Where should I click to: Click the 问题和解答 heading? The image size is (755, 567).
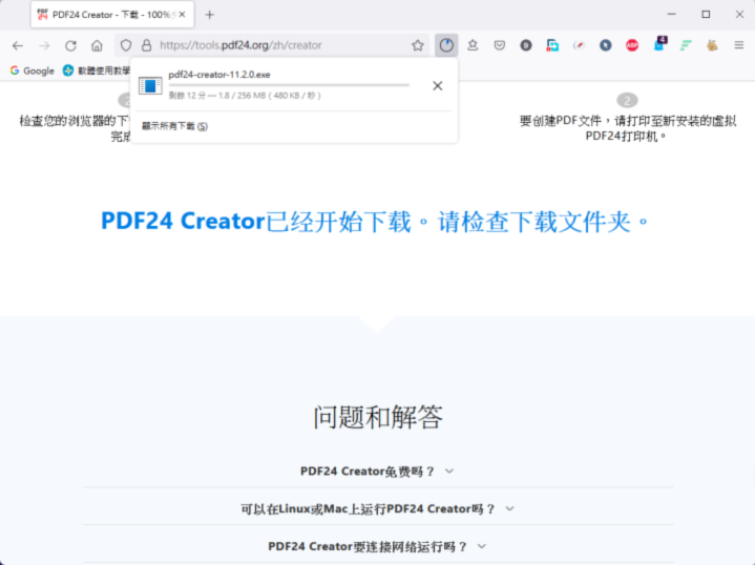378,417
